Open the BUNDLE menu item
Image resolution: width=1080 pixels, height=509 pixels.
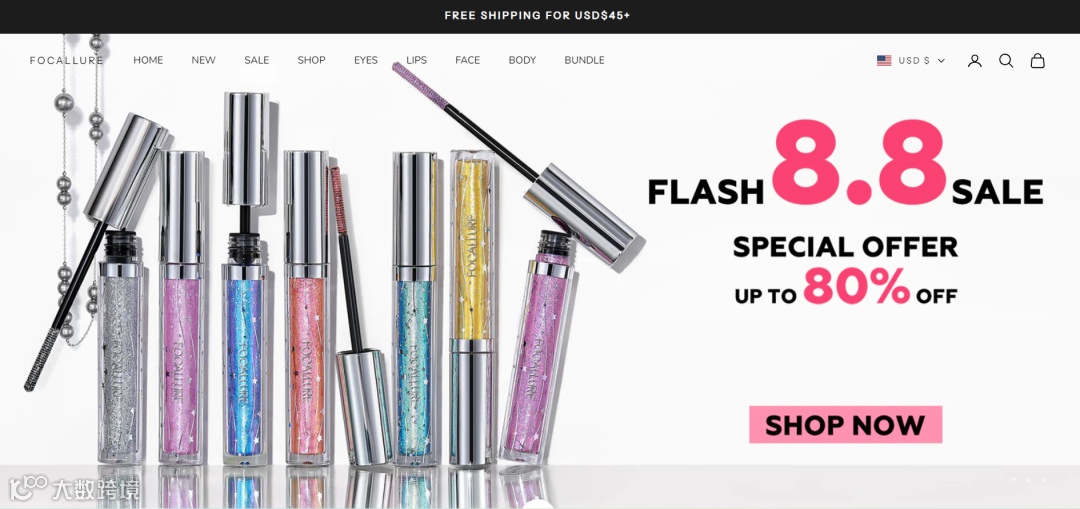(x=584, y=61)
